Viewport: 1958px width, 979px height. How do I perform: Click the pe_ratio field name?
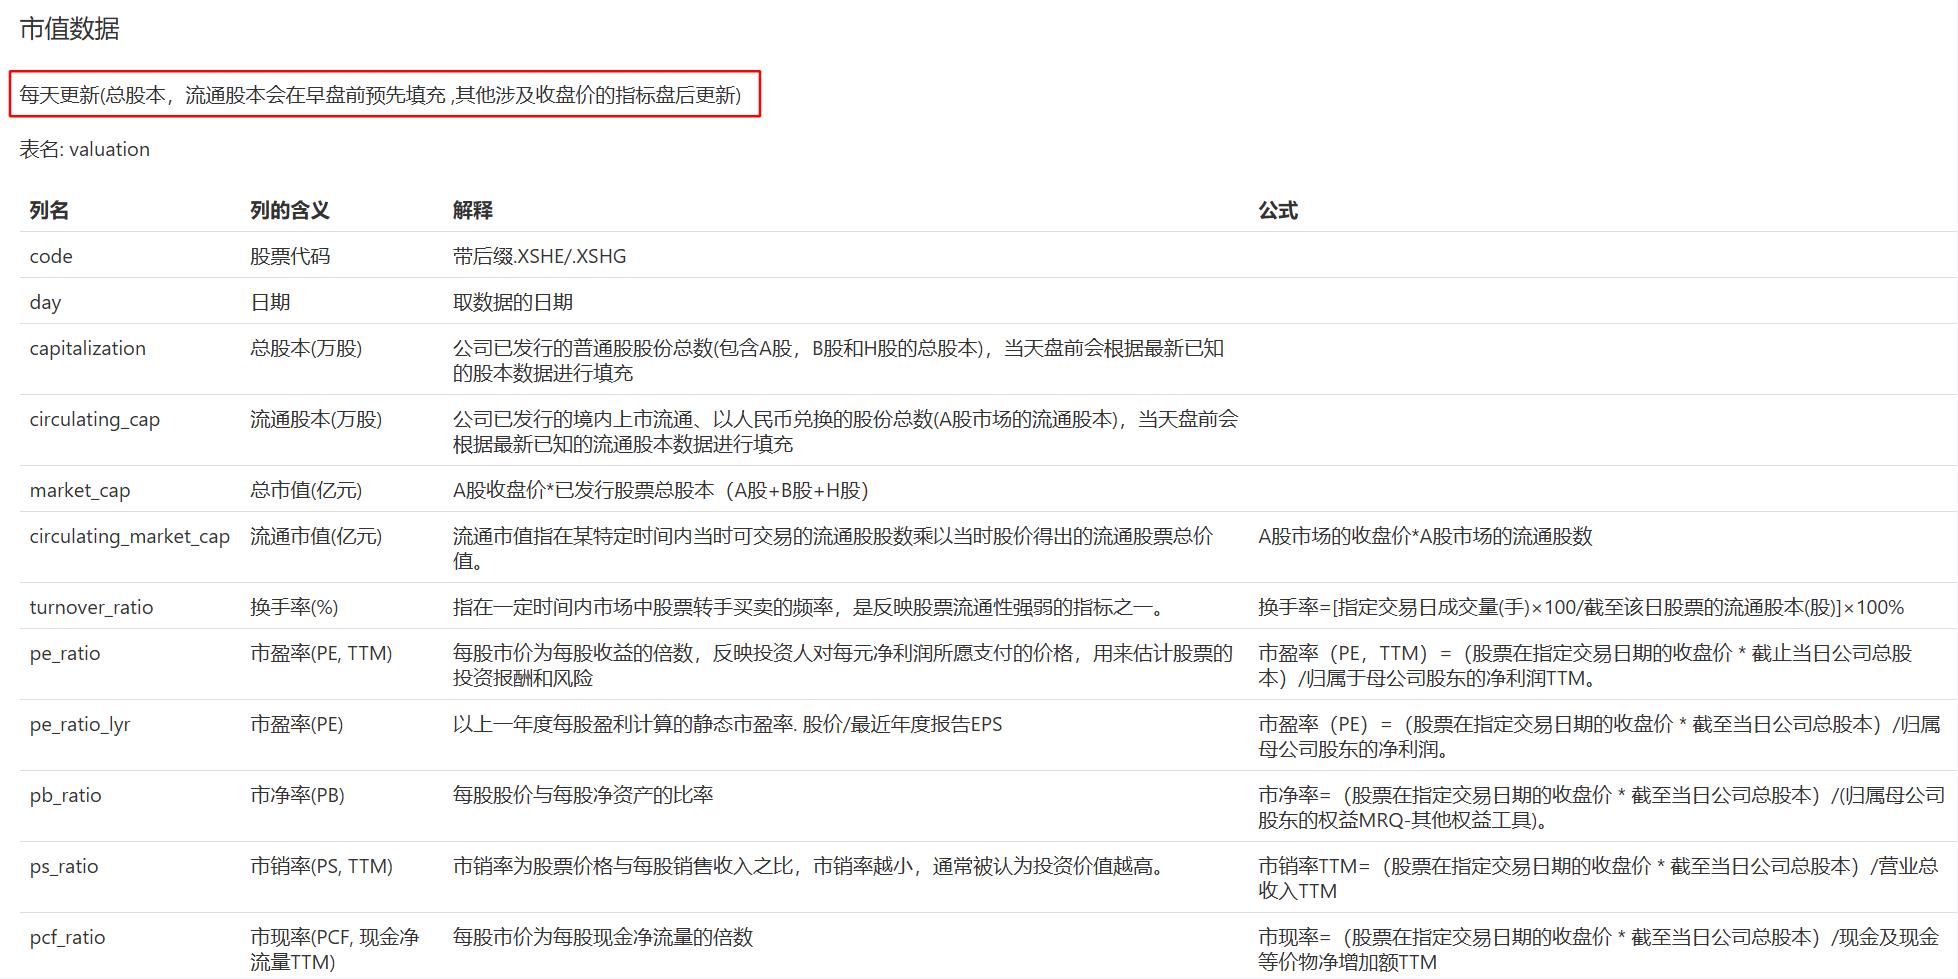[x=65, y=653]
